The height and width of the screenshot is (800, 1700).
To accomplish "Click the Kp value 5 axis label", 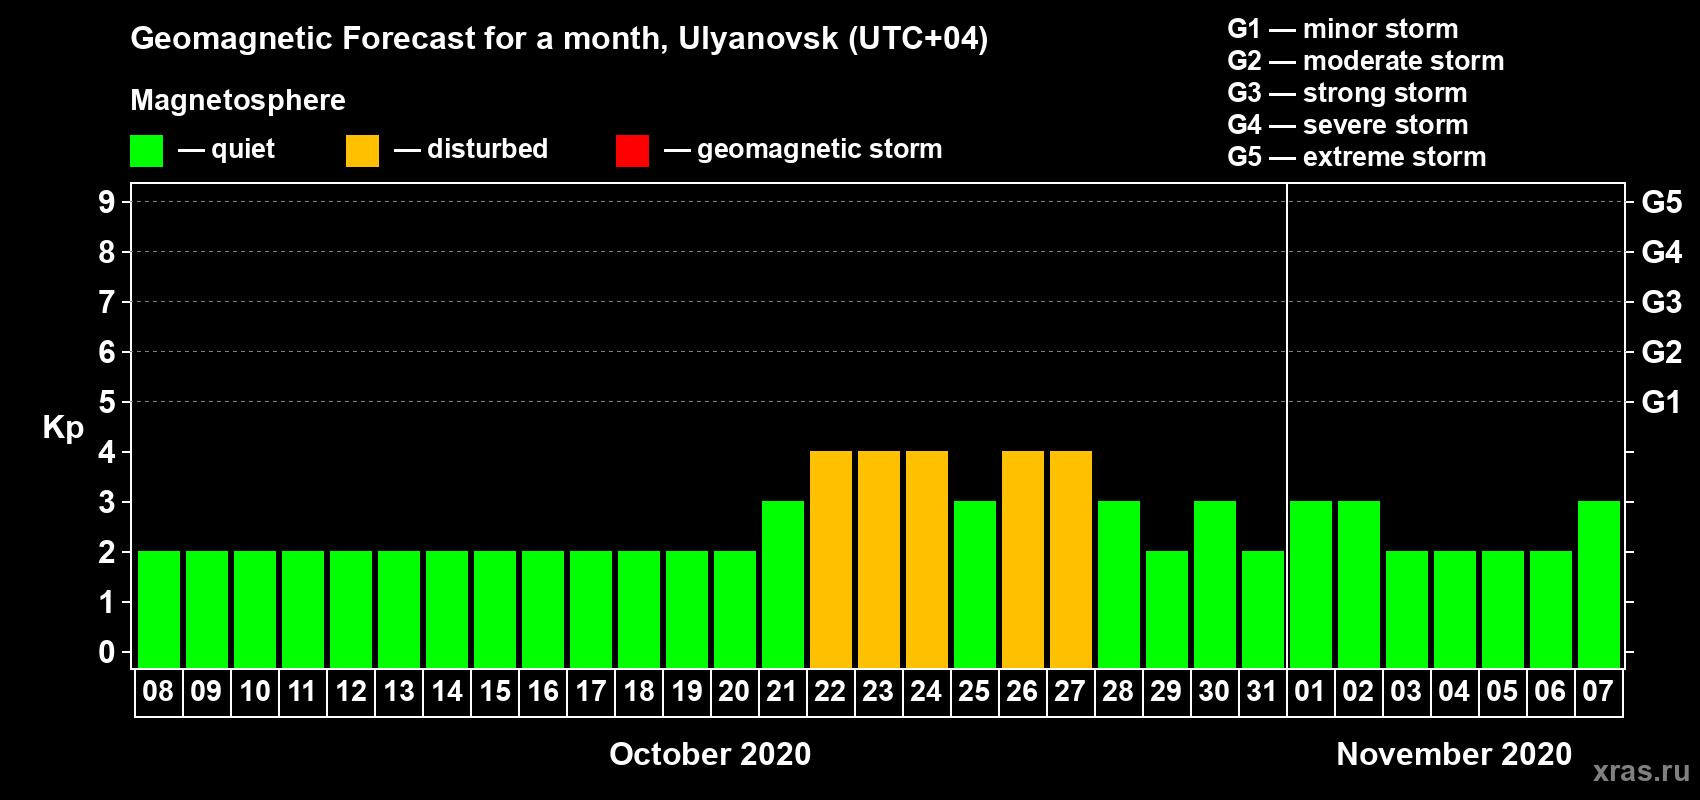I will 107,402.
